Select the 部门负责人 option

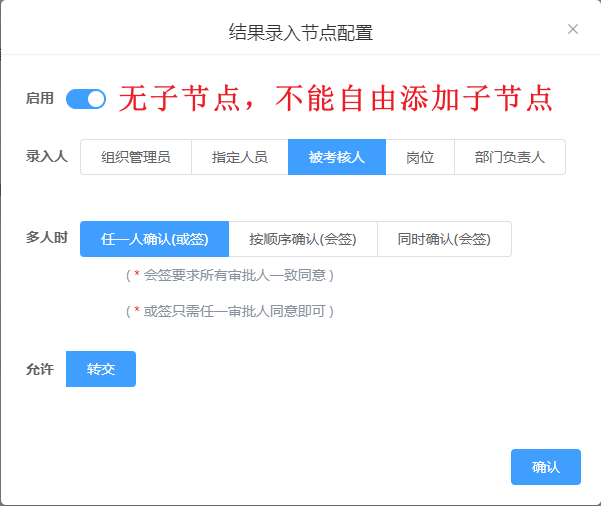coord(509,157)
